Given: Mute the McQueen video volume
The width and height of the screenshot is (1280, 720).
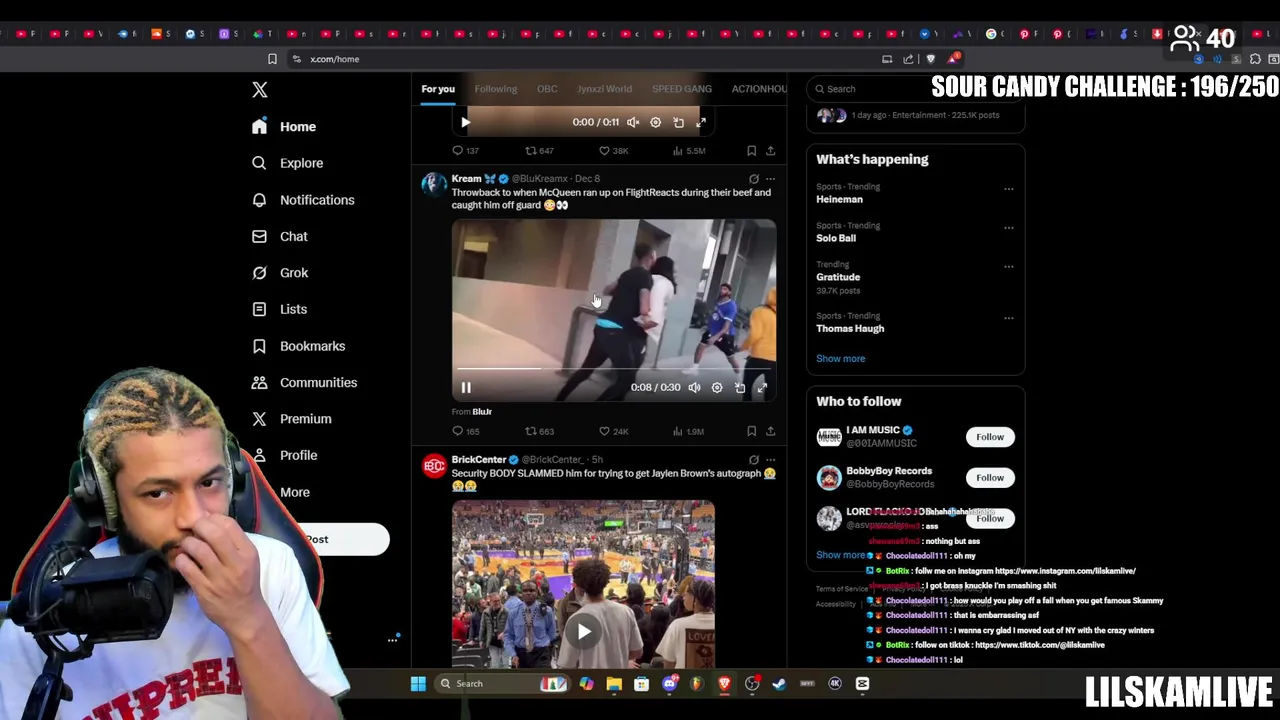Looking at the screenshot, I should (694, 387).
